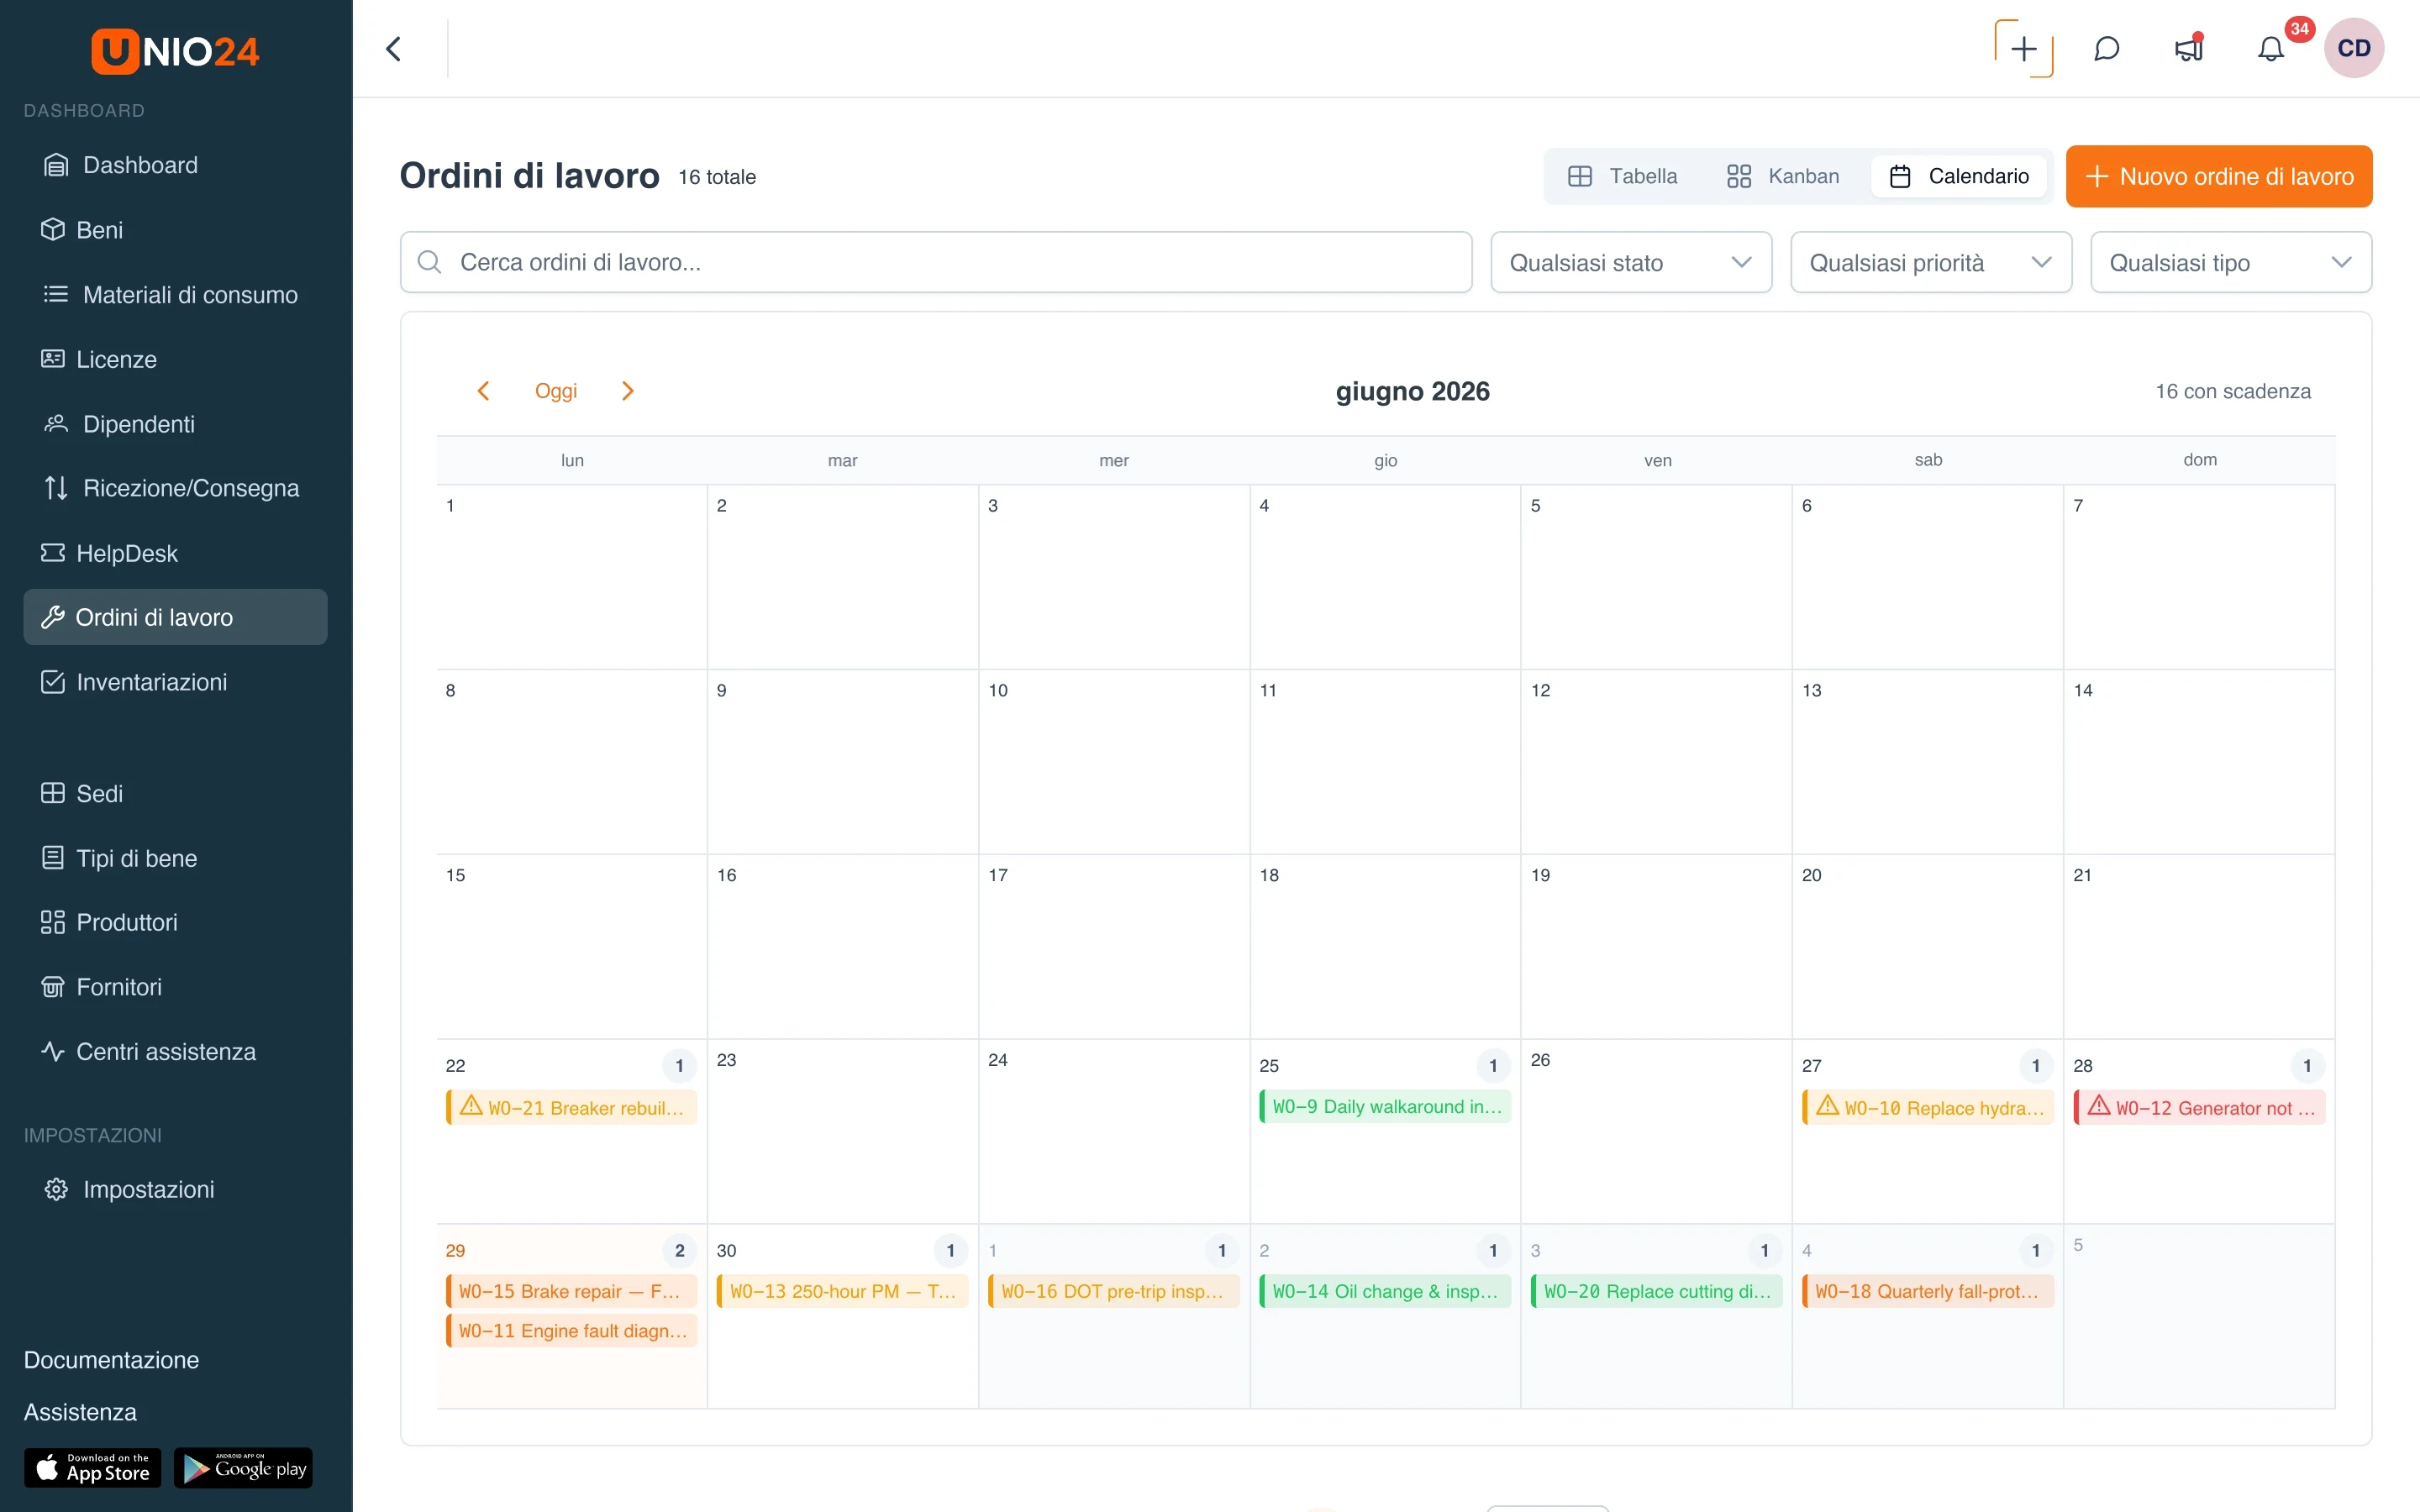This screenshot has width=2420, height=1512.
Task: Switch to Tabella view
Action: click(x=1623, y=176)
